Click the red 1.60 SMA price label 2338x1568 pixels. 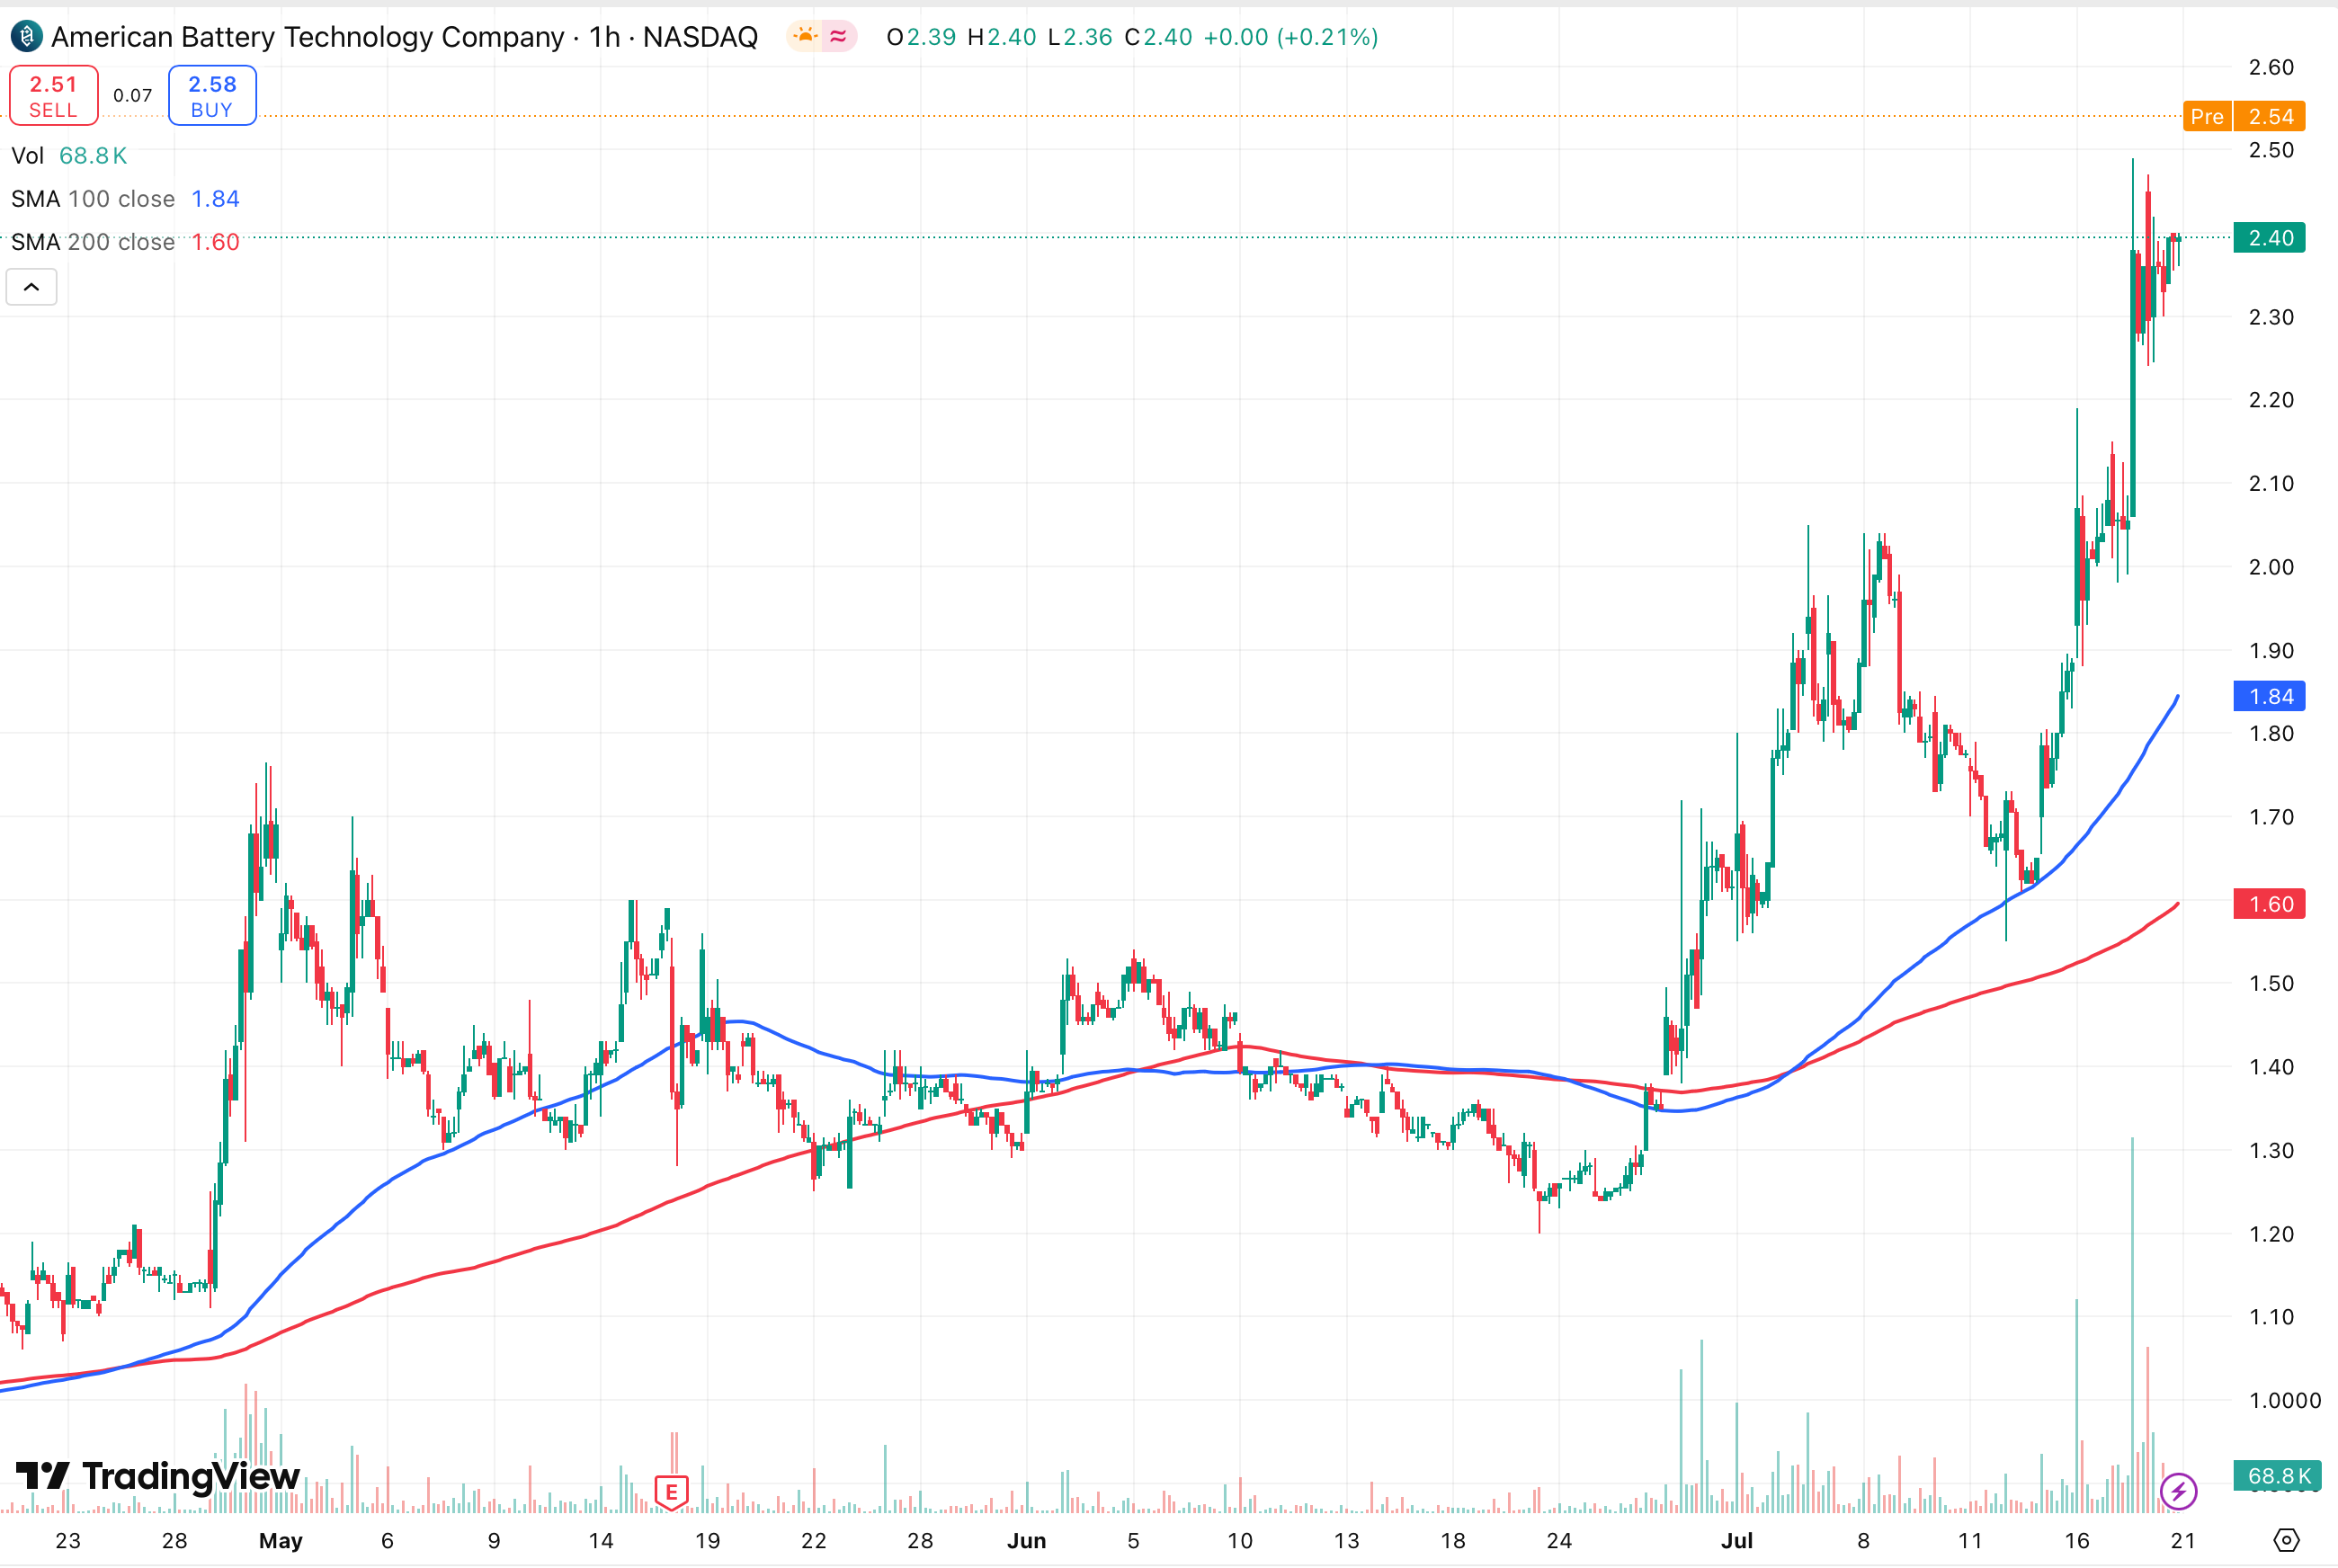point(2269,904)
